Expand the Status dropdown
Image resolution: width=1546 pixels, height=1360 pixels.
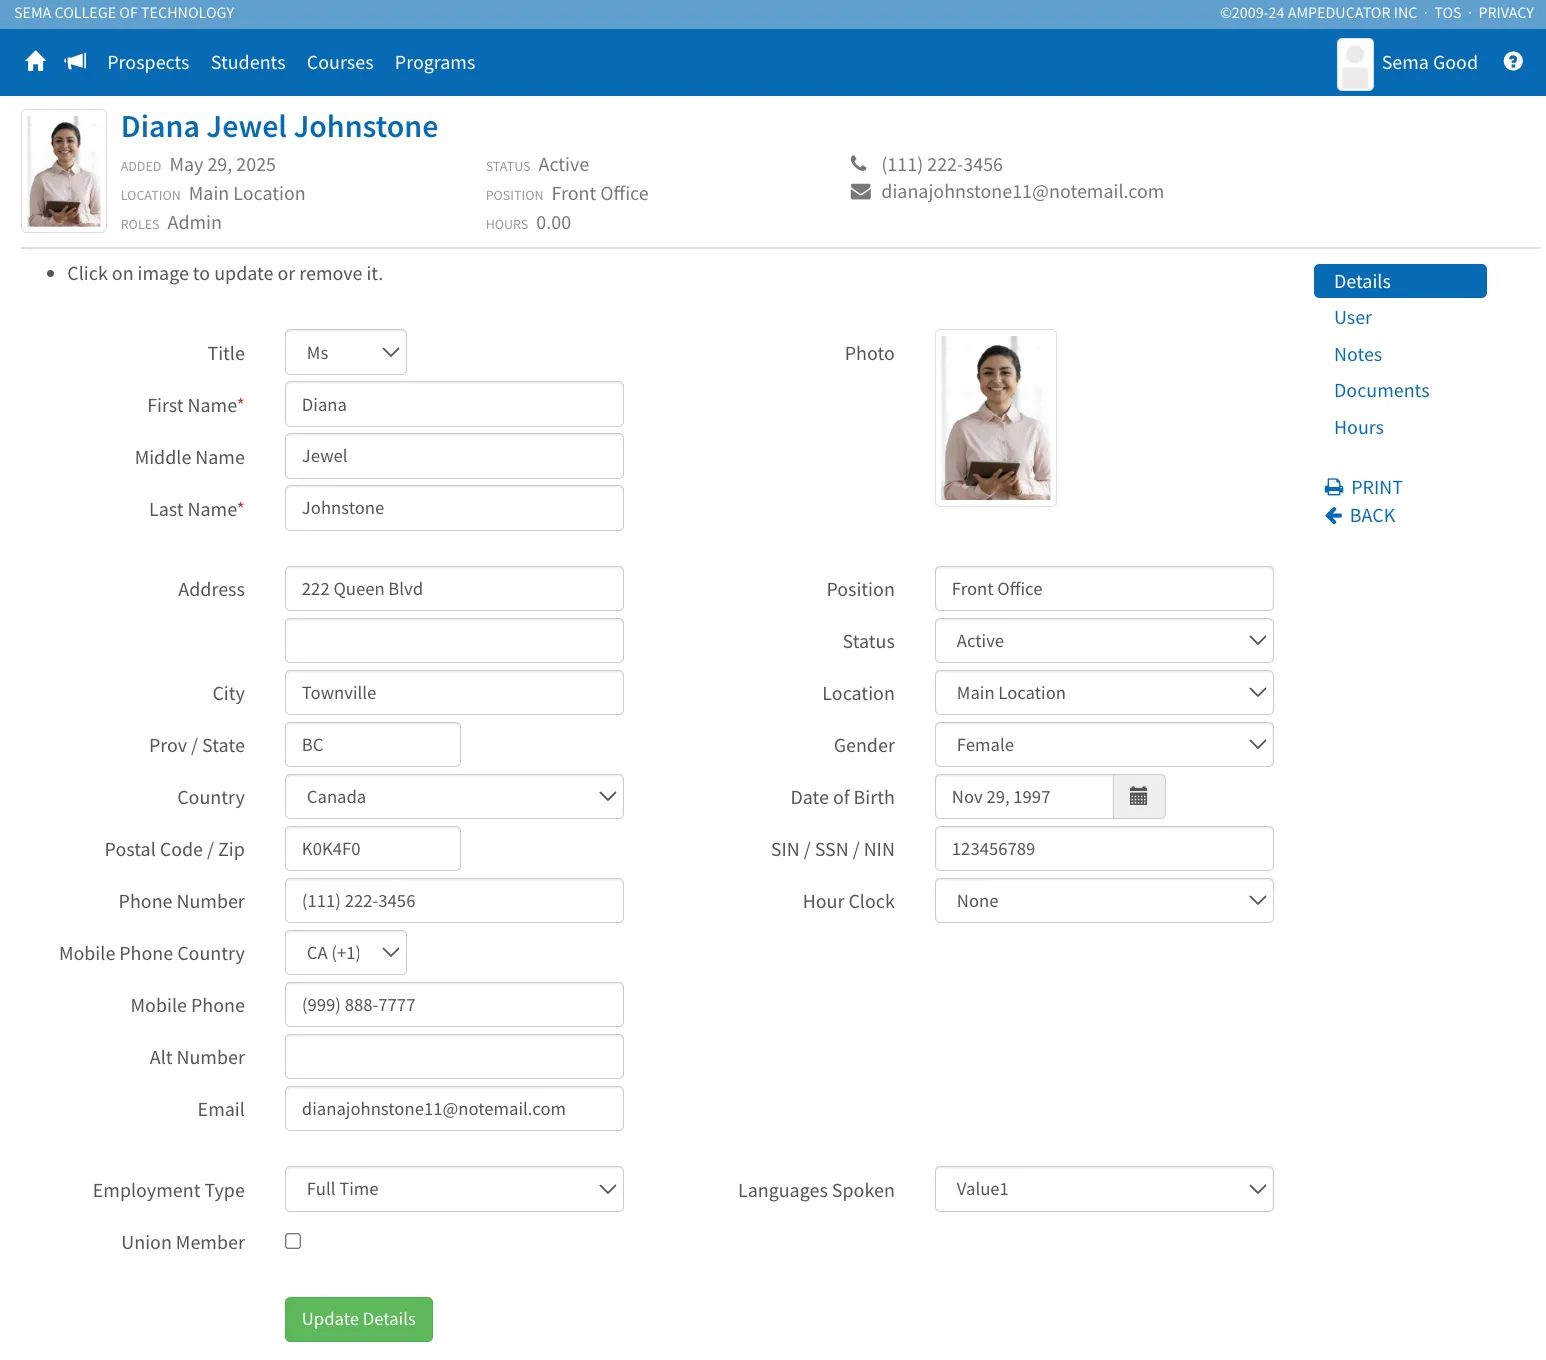pyautogui.click(x=1104, y=641)
